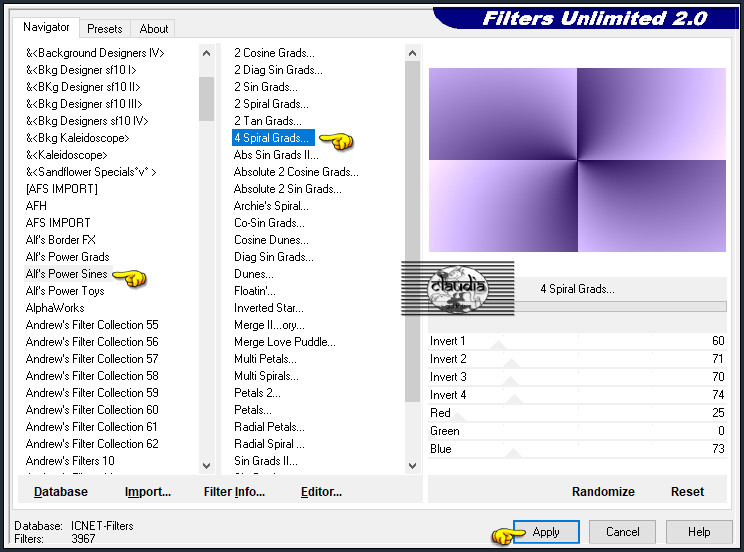Screen dimensions: 744x552
Task: Select Andrew's Filters 10
Action: coord(70,461)
